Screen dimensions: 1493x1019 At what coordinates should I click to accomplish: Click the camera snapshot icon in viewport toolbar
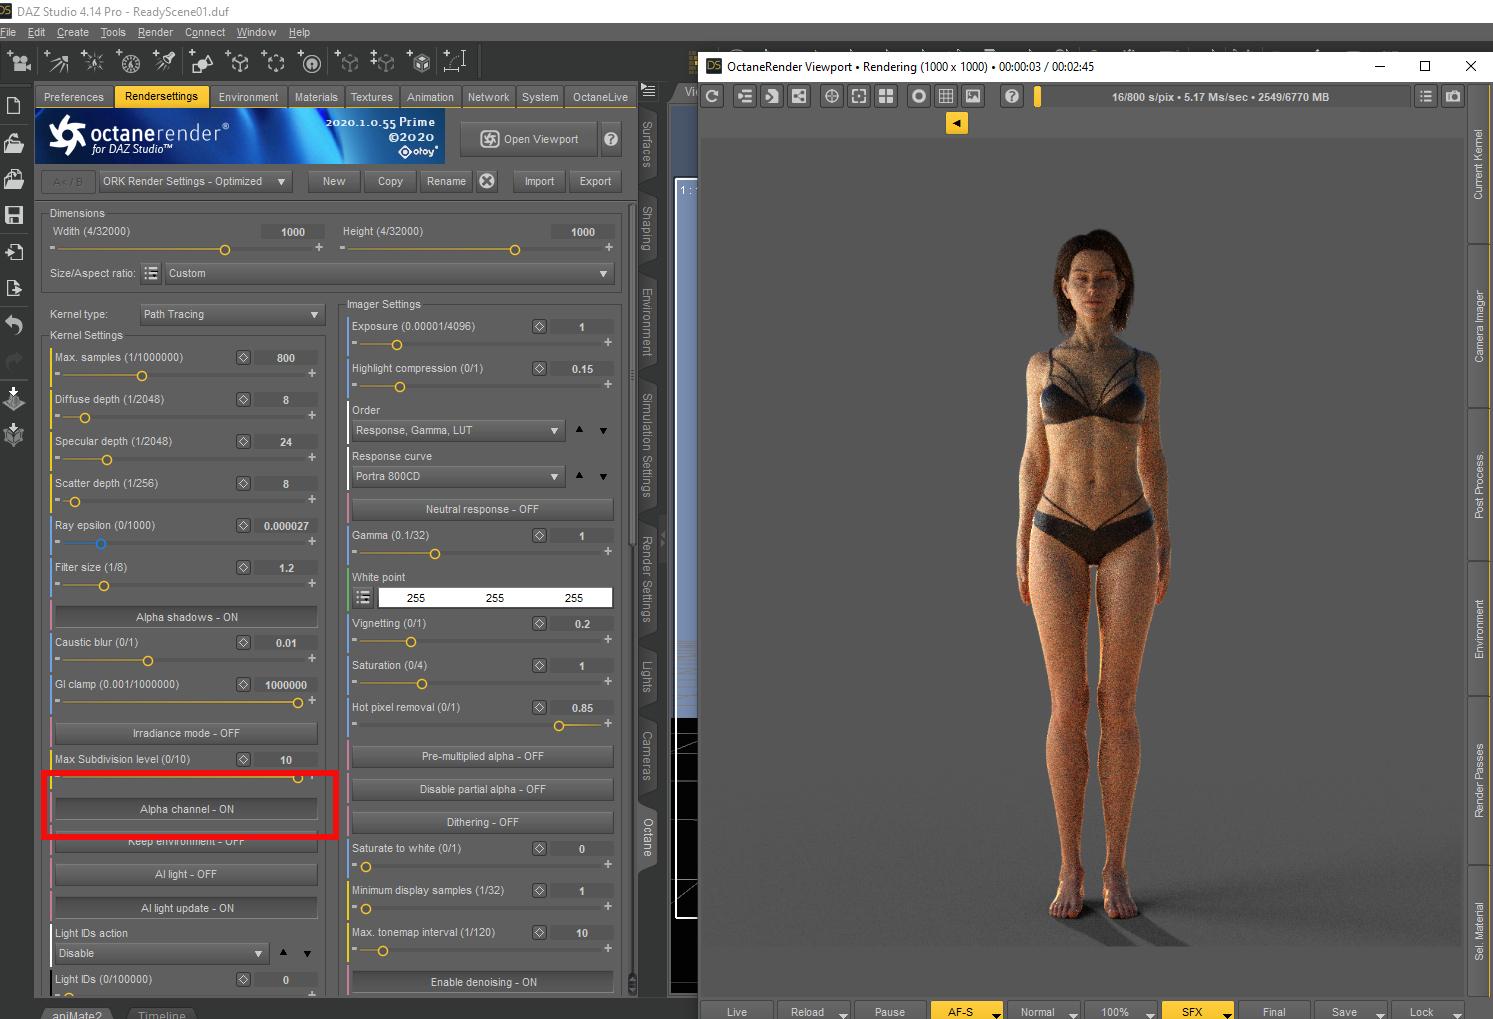click(x=1453, y=96)
